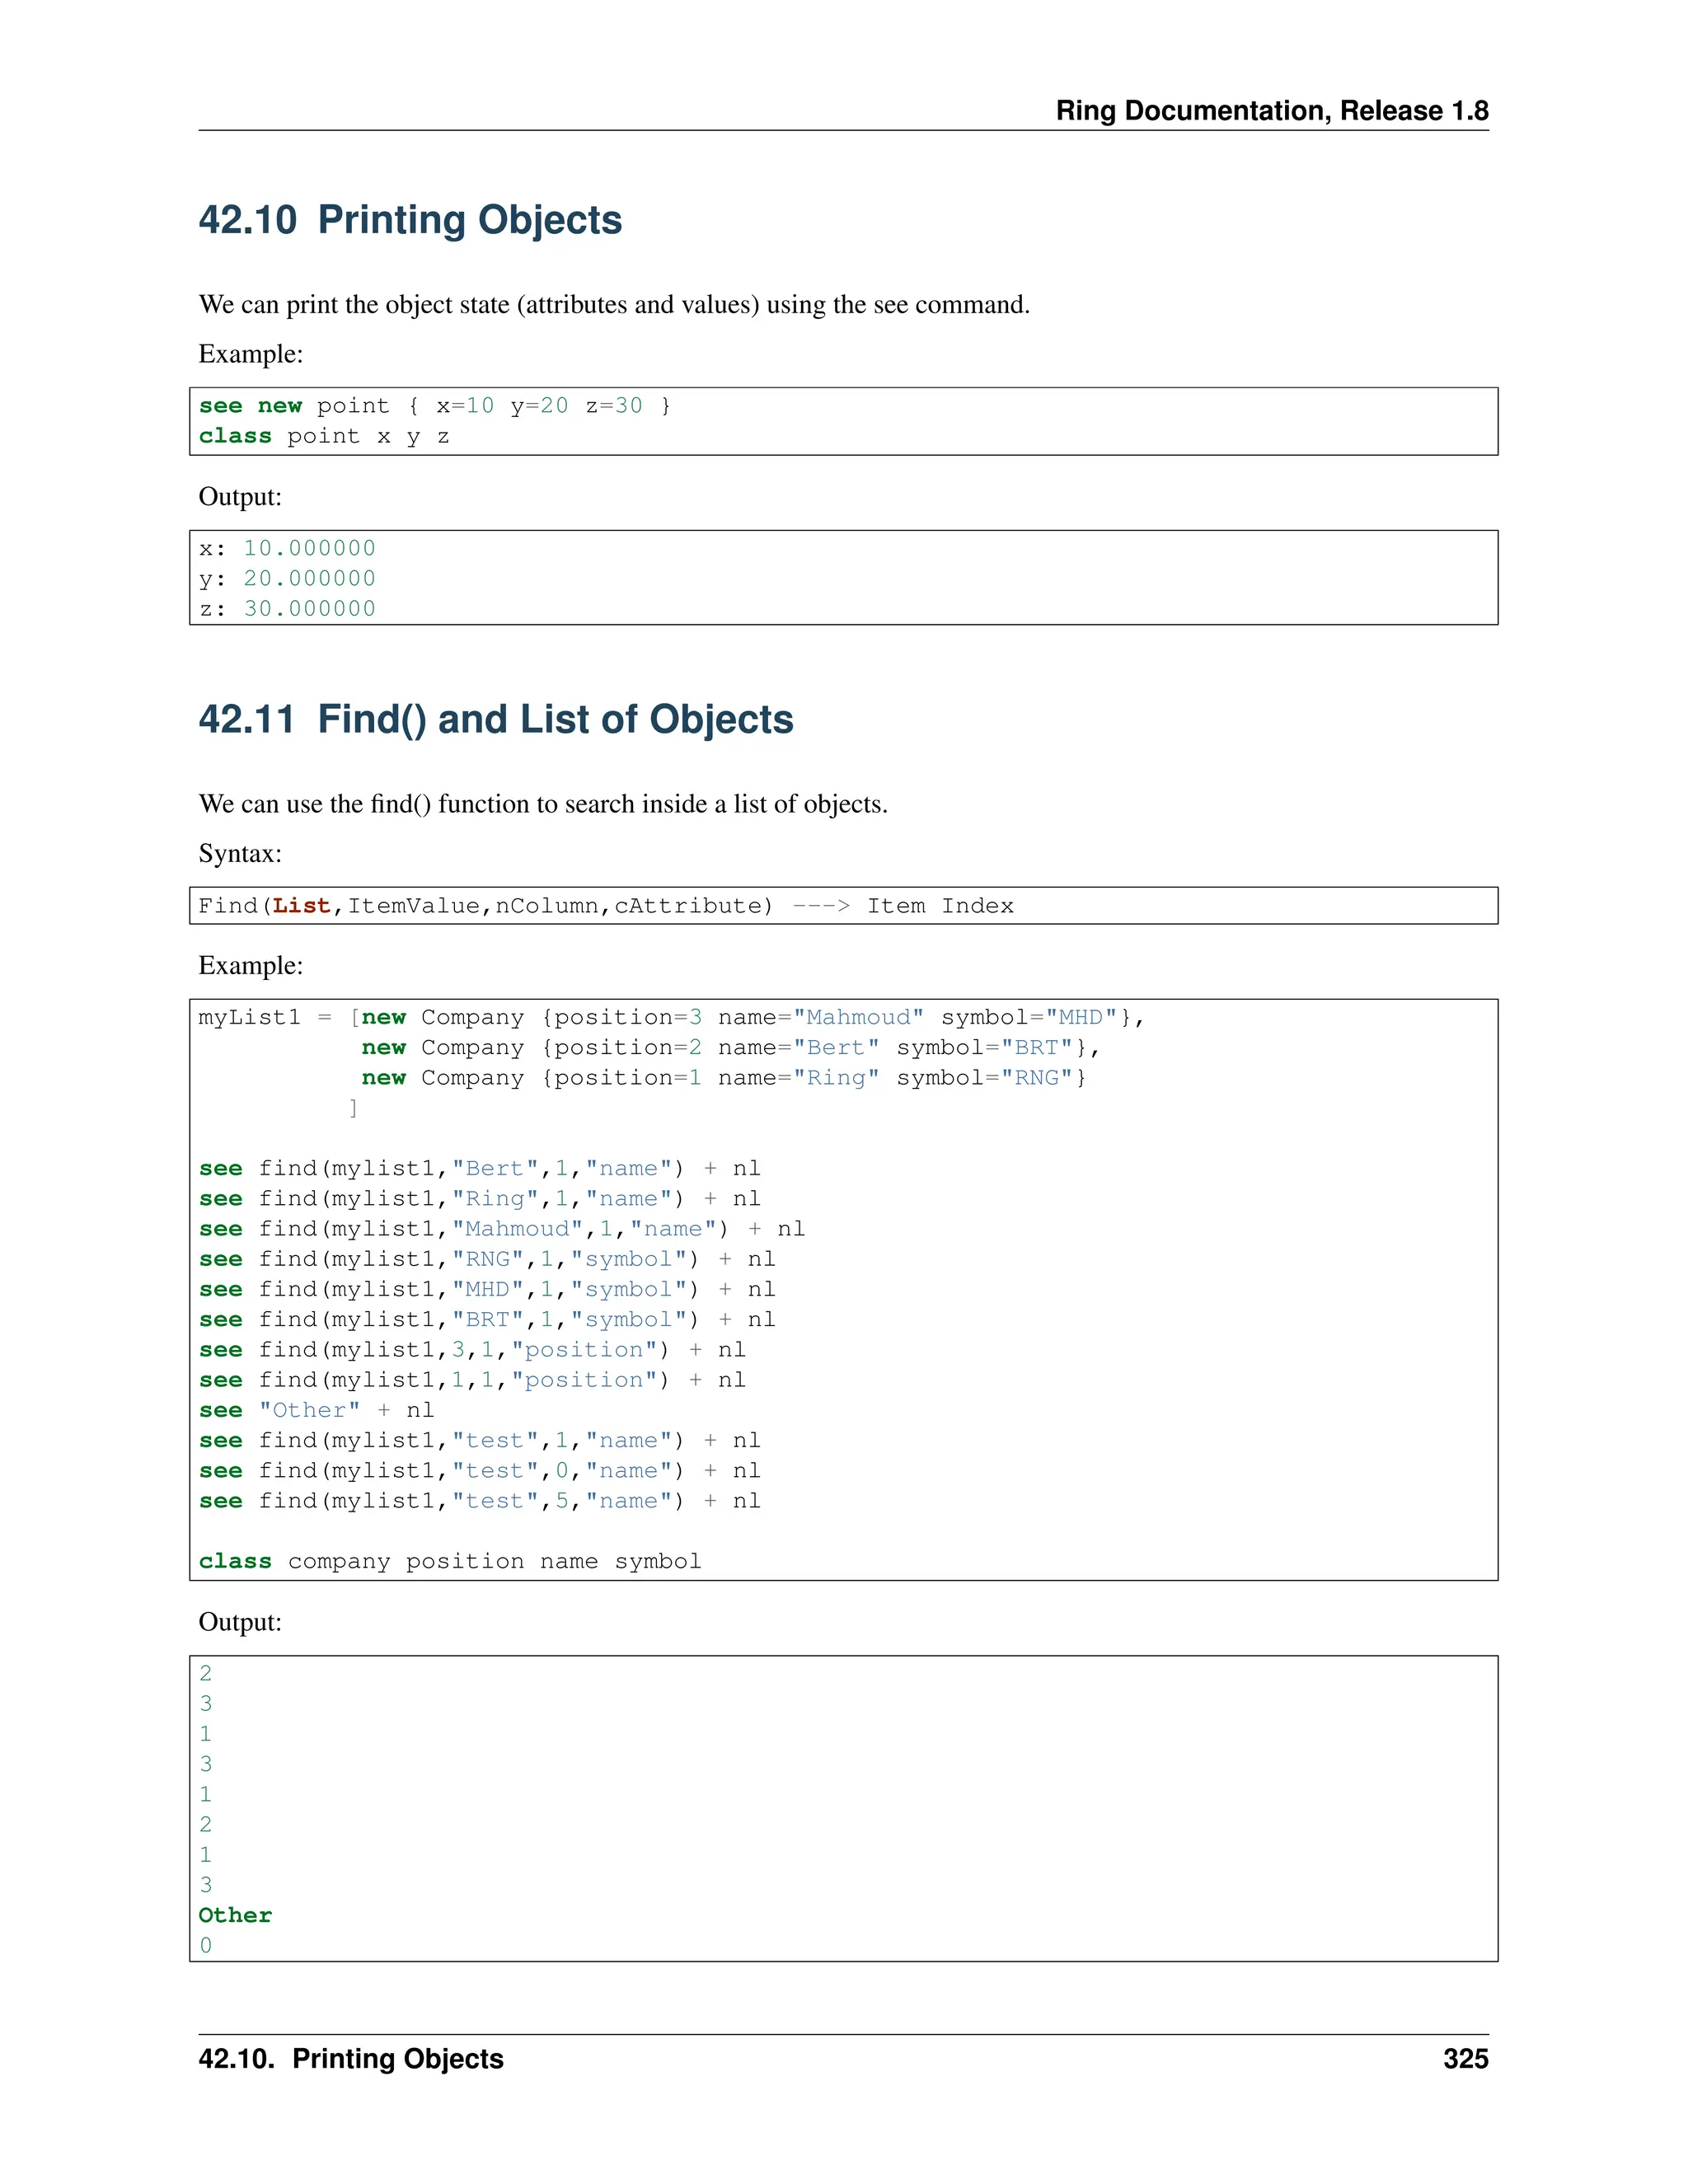Click the Find(List,ItemValue,nColumn,cAttribute) syntax line

coord(606,906)
